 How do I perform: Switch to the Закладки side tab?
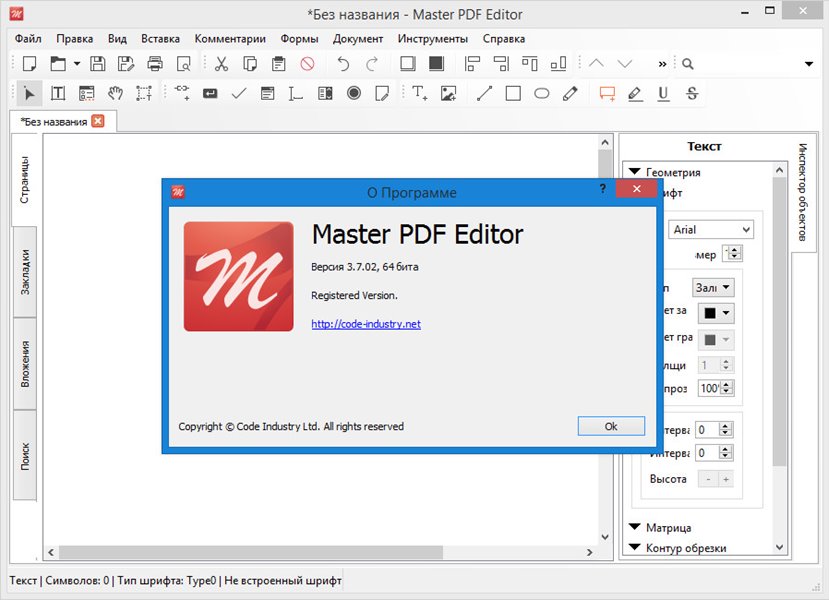pyautogui.click(x=25, y=272)
